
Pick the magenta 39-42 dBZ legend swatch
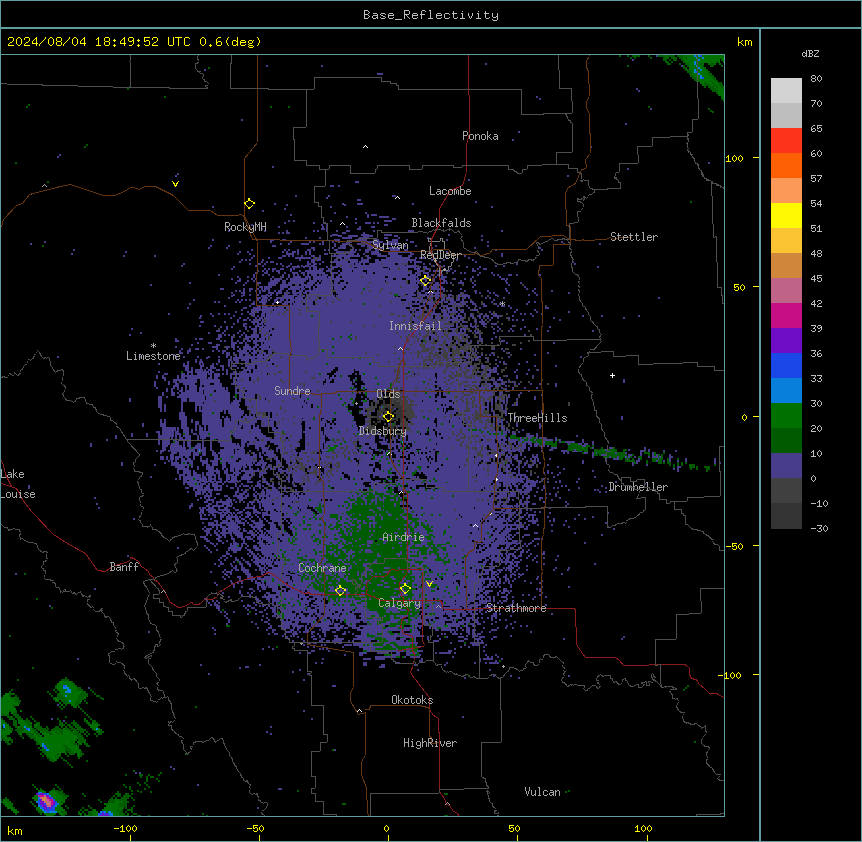[786, 315]
